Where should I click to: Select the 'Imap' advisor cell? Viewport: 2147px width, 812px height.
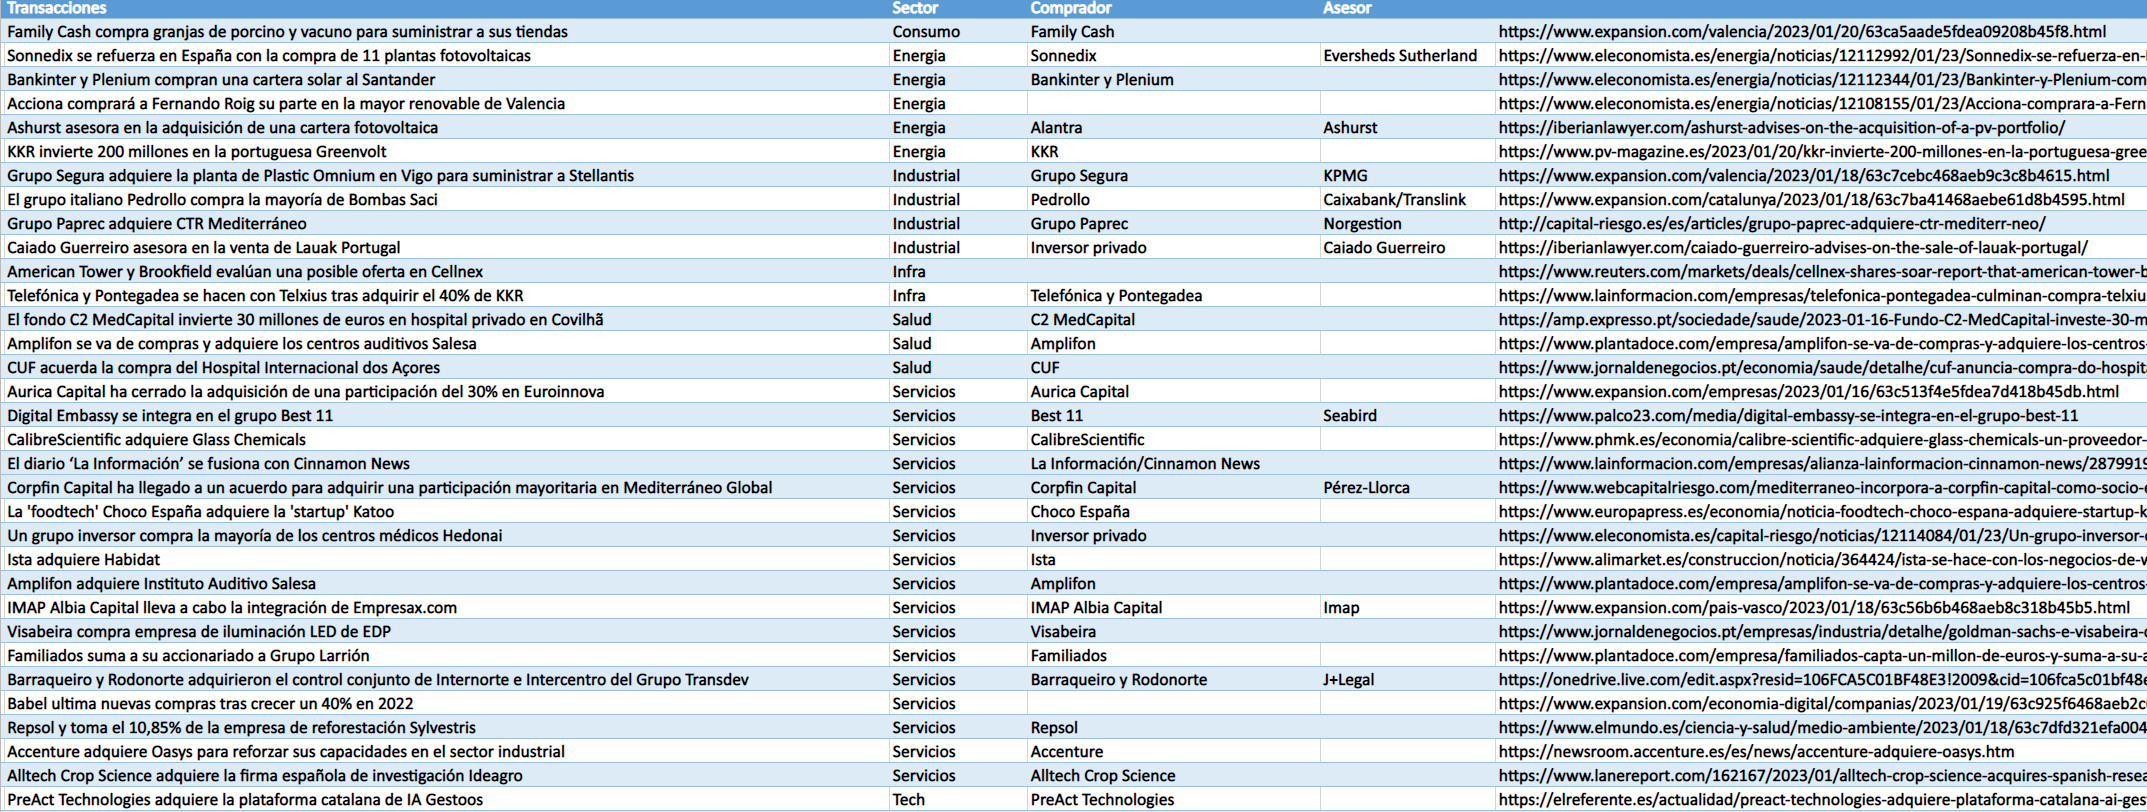(x=1407, y=608)
